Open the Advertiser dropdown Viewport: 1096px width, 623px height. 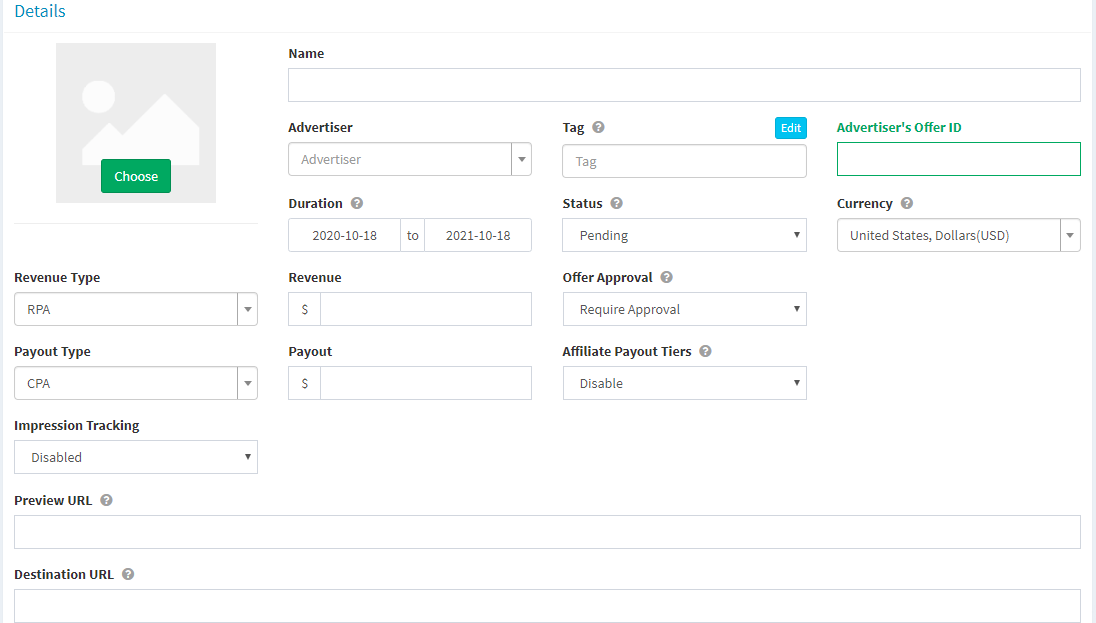[x=409, y=160]
